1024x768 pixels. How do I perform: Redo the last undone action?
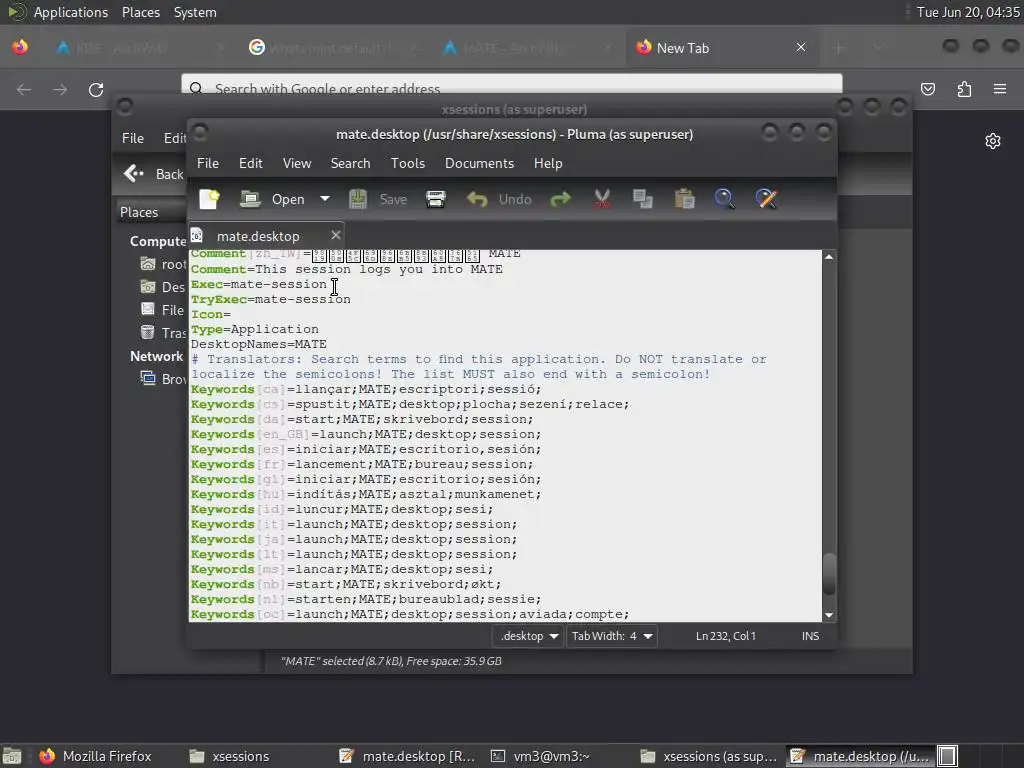click(560, 199)
